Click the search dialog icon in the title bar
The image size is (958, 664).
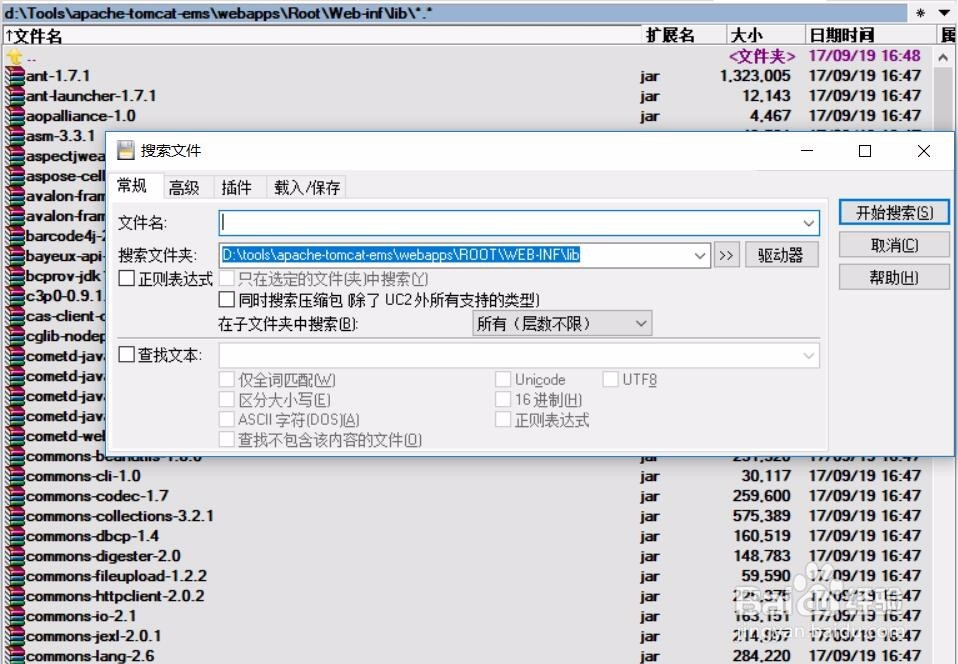(124, 150)
